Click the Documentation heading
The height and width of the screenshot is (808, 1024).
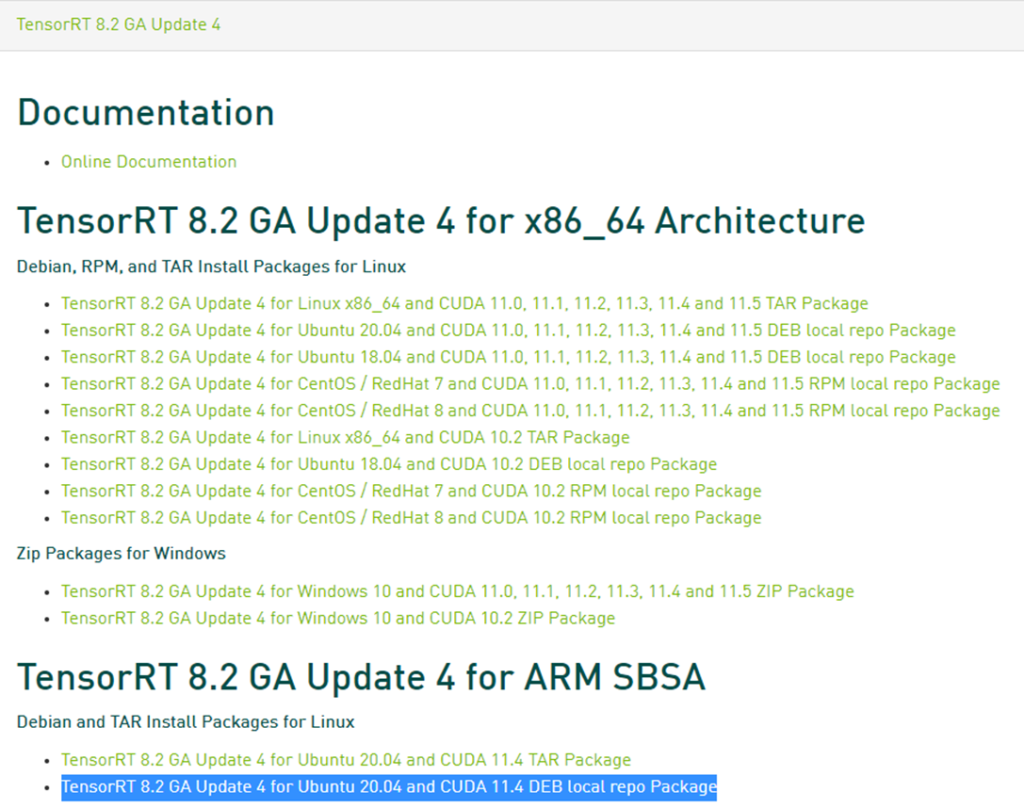tap(146, 112)
